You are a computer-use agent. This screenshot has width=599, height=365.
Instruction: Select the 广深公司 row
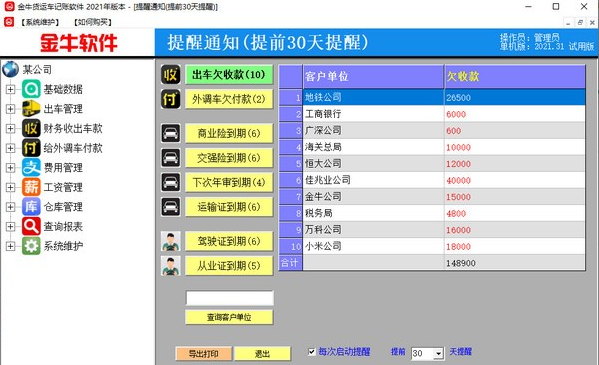point(432,130)
